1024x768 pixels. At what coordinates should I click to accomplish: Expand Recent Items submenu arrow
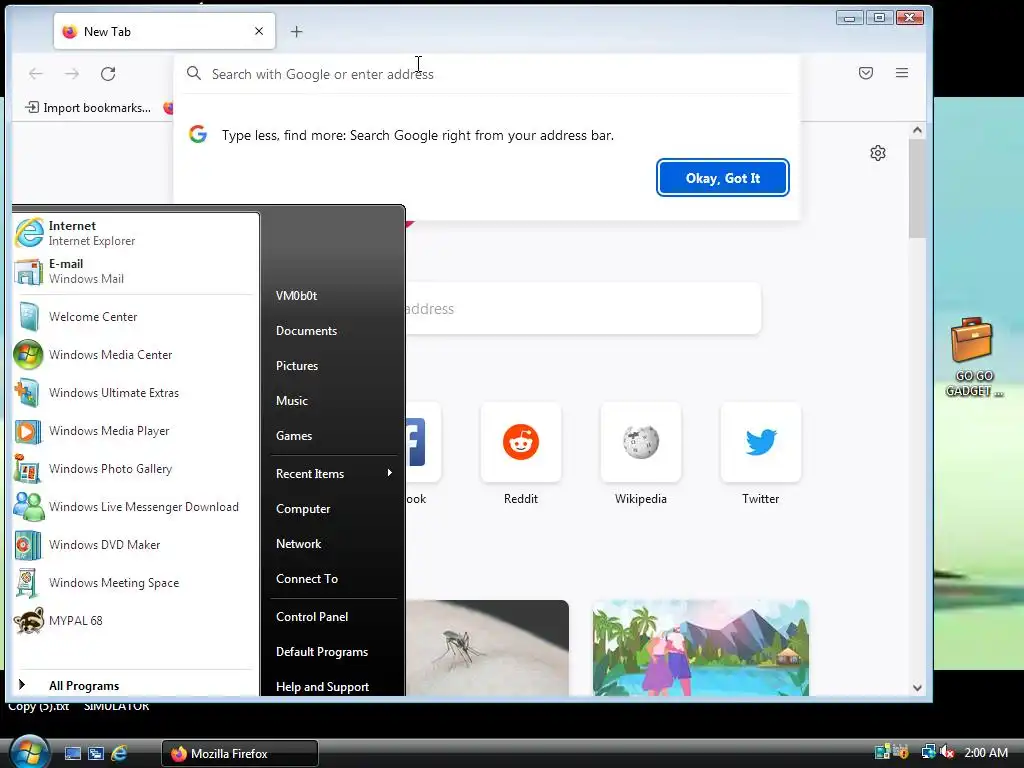click(390, 473)
